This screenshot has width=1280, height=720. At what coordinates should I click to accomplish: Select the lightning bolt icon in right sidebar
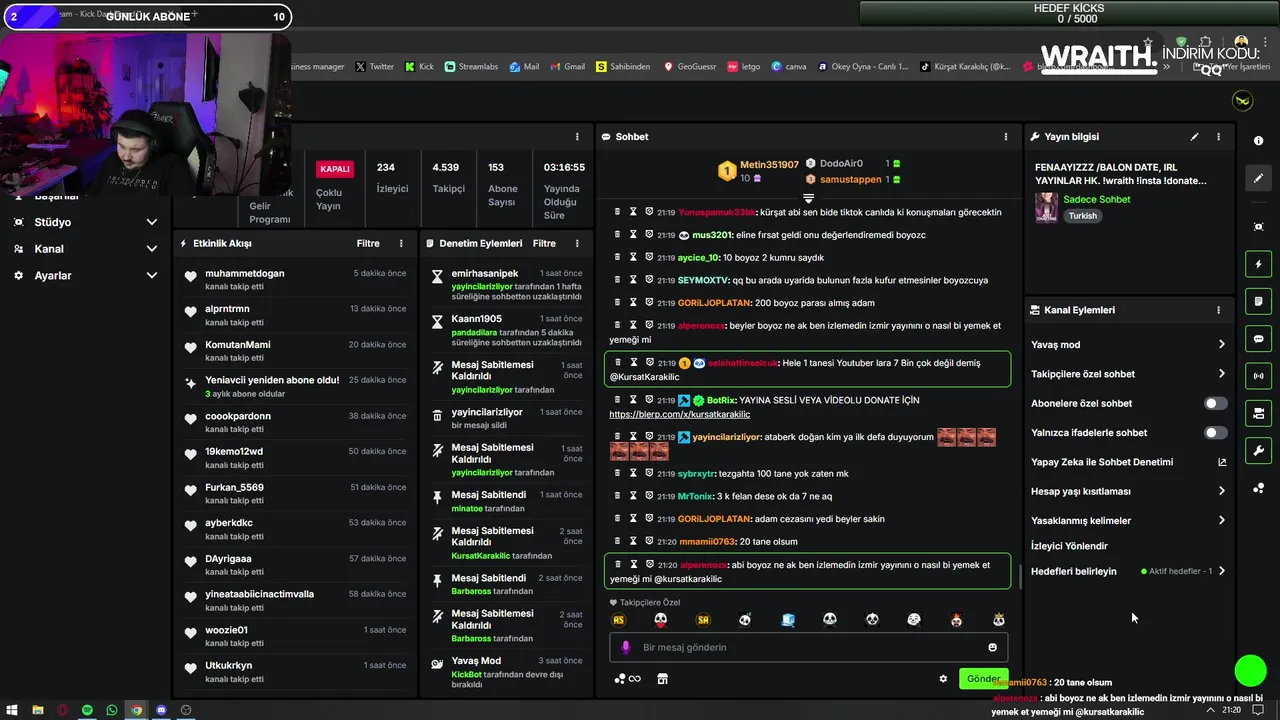1259,265
